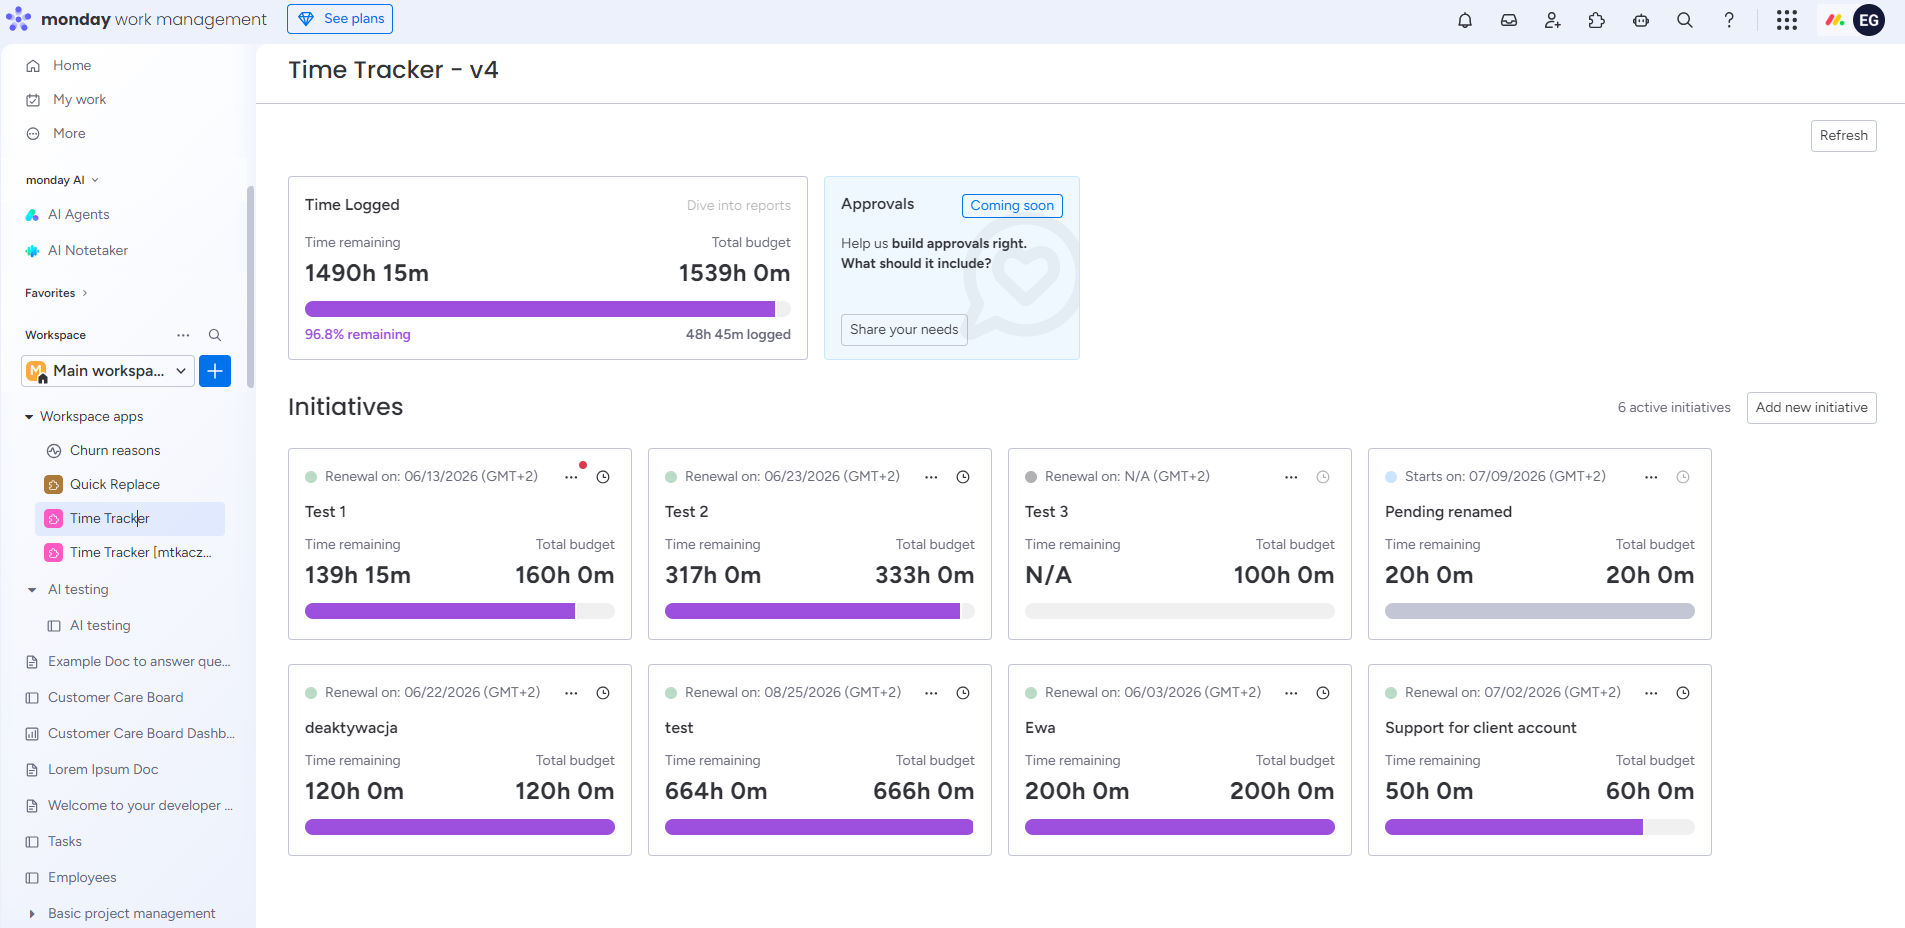Image resolution: width=1905 pixels, height=928 pixels.
Task: Click the invite members icon
Action: click(1553, 20)
